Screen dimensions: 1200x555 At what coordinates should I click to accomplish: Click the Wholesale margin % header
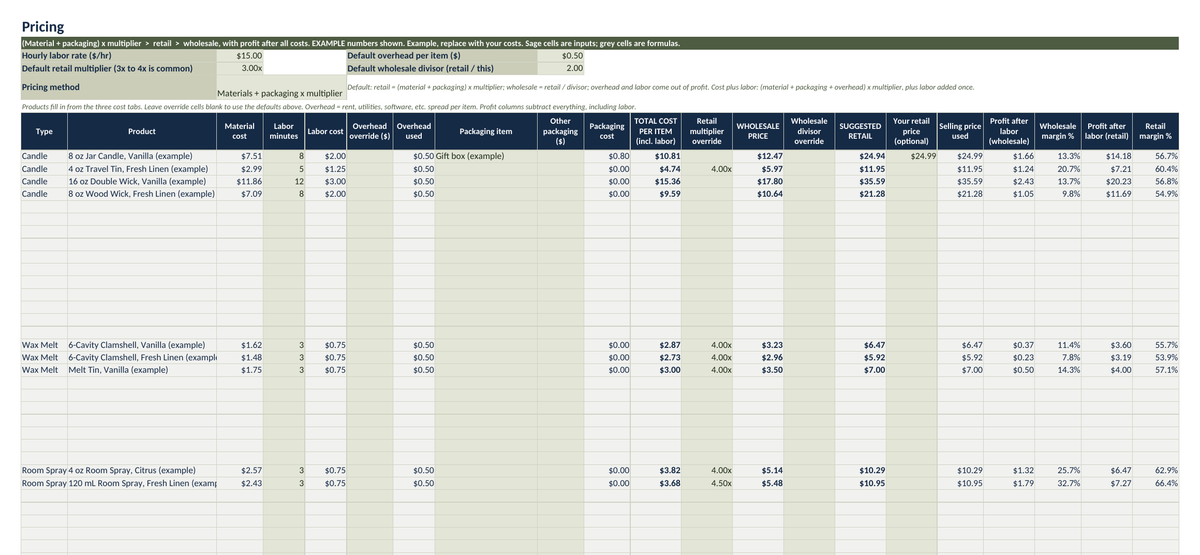click(1058, 132)
